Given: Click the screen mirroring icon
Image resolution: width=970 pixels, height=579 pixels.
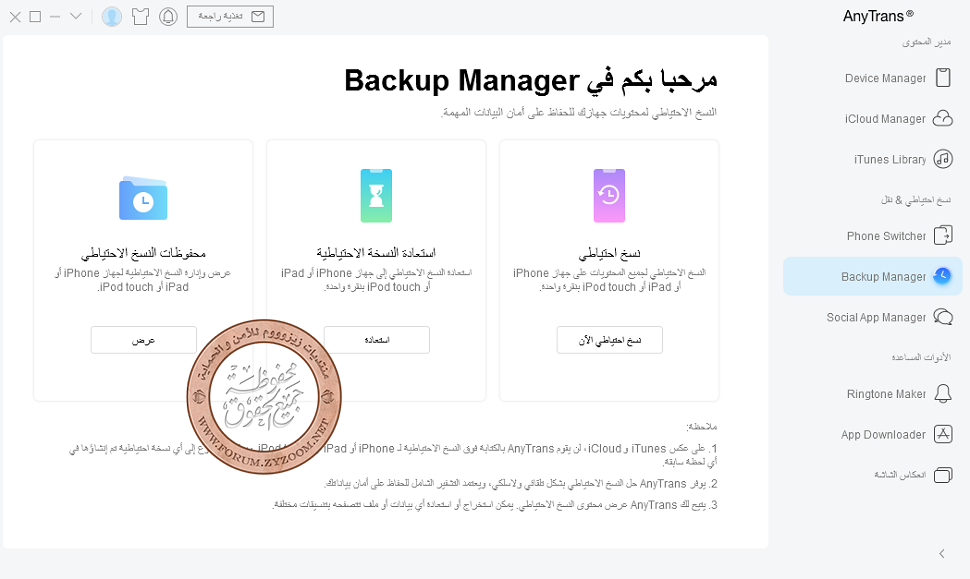Looking at the screenshot, I should coord(943,475).
